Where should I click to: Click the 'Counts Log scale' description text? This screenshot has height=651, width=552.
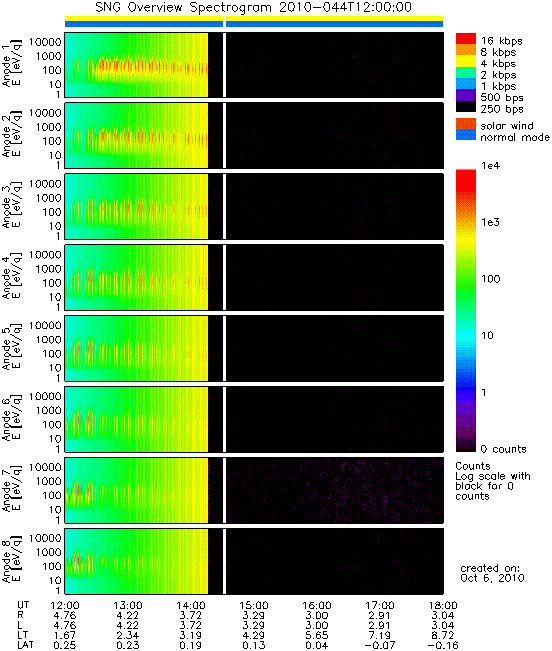[493, 481]
